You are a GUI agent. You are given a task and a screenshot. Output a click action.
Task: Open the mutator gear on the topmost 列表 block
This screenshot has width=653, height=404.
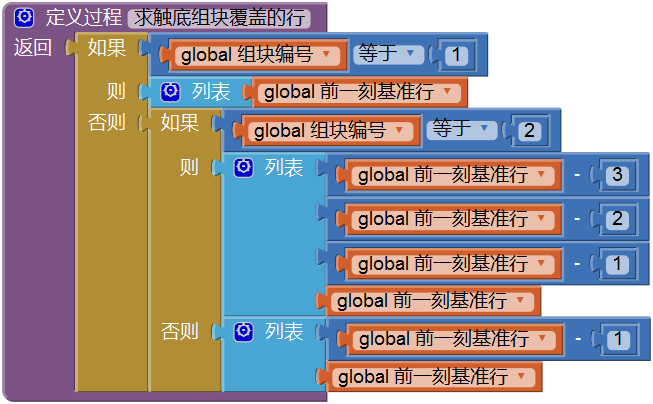(170, 92)
